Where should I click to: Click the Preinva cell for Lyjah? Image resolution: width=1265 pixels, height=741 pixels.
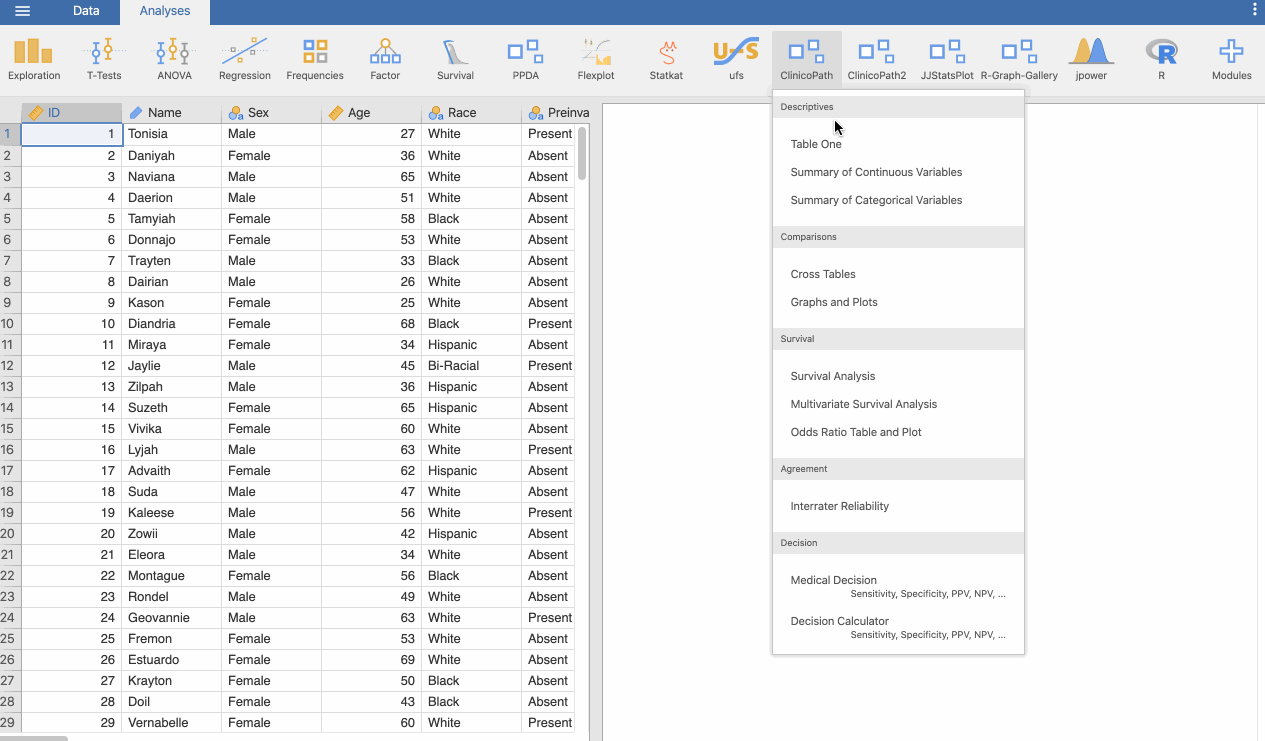coord(550,449)
